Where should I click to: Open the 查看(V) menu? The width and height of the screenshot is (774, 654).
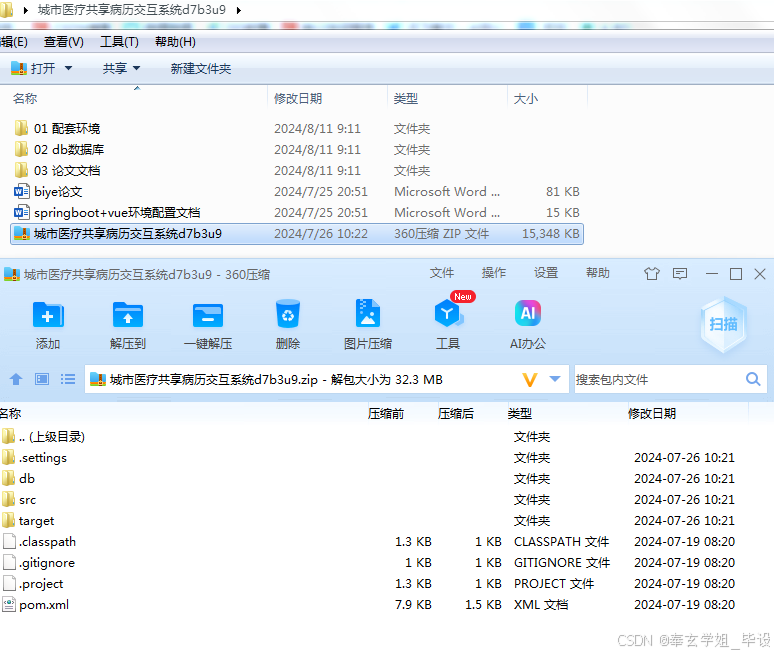64,42
